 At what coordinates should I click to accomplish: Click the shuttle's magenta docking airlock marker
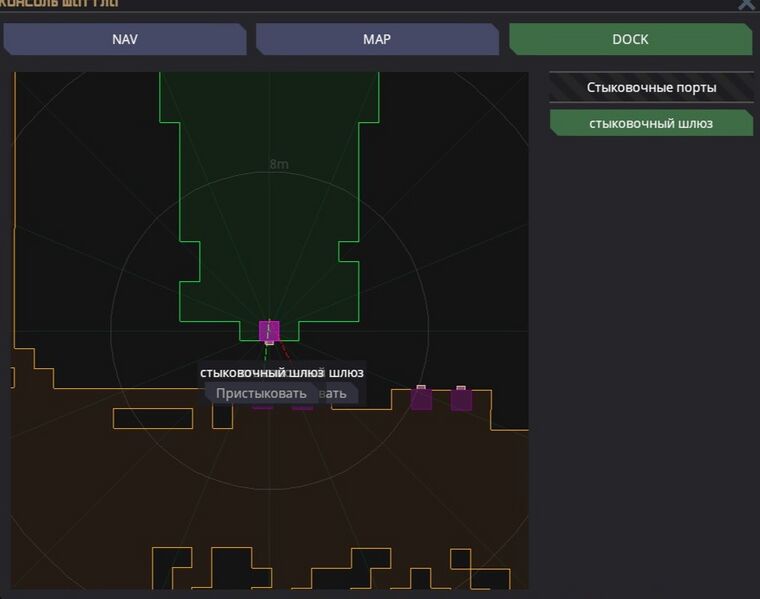[x=268, y=330]
